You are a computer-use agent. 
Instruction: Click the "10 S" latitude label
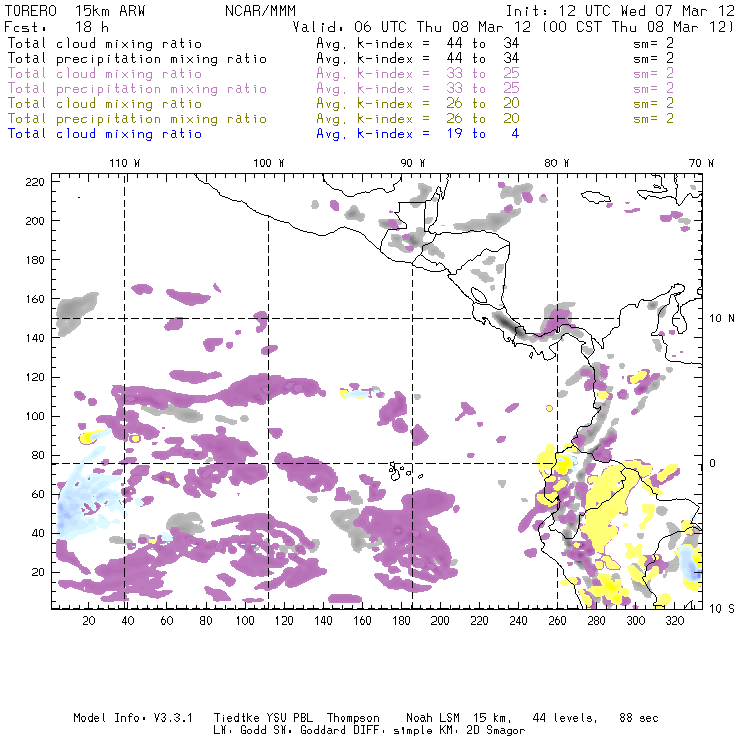[722, 609]
